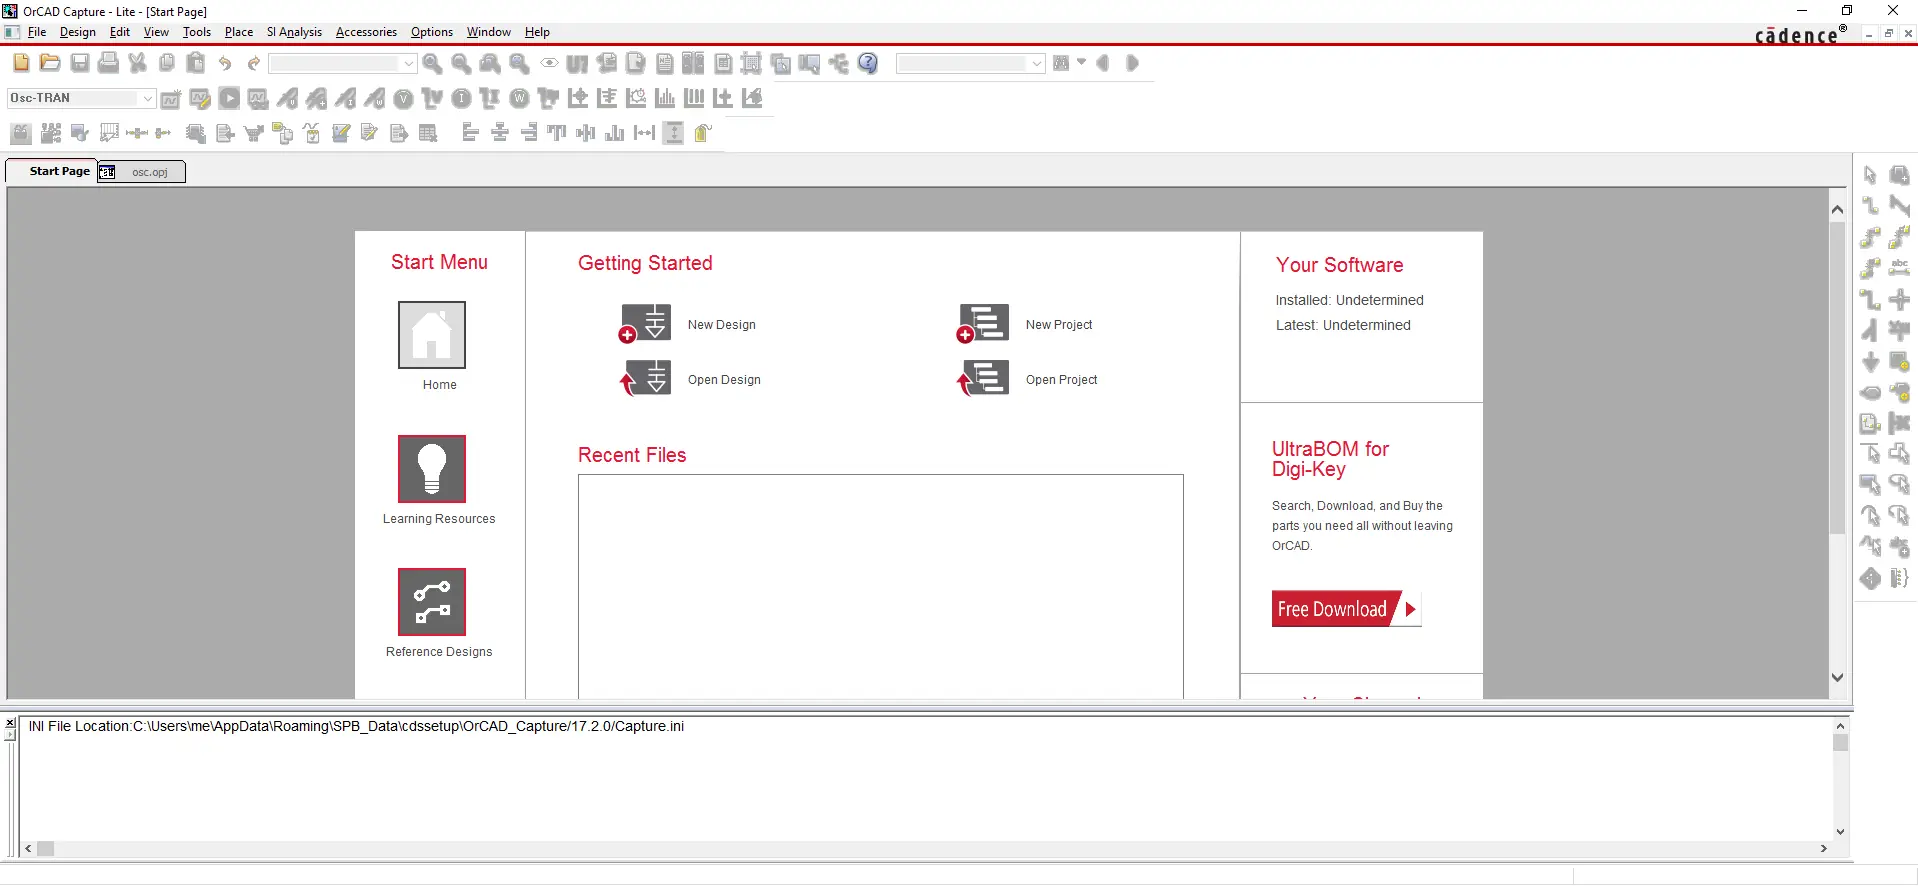Click the Free Download button

(1346, 609)
